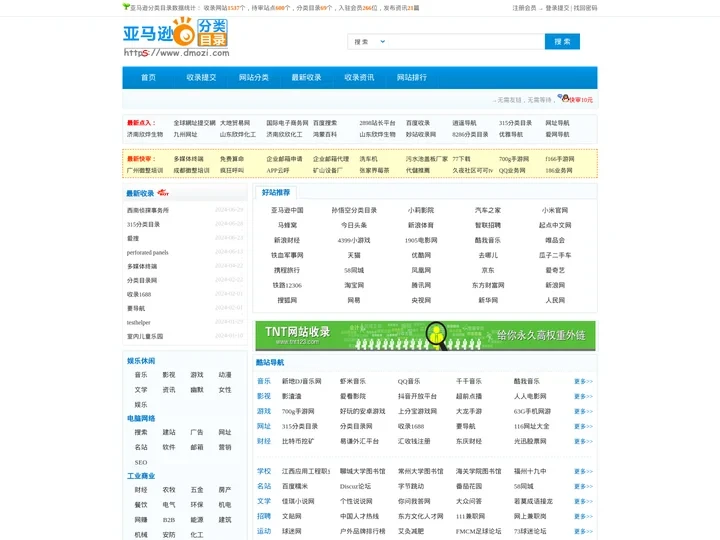The image size is (720, 540).
Task: Click 更多>> in the 名站 row
Action: [583, 486]
